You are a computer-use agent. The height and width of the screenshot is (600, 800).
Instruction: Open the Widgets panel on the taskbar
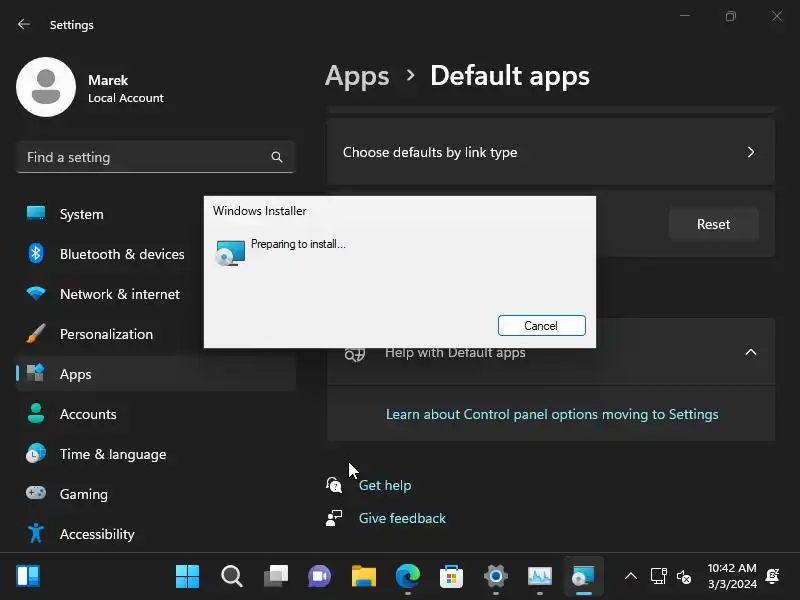coord(28,577)
